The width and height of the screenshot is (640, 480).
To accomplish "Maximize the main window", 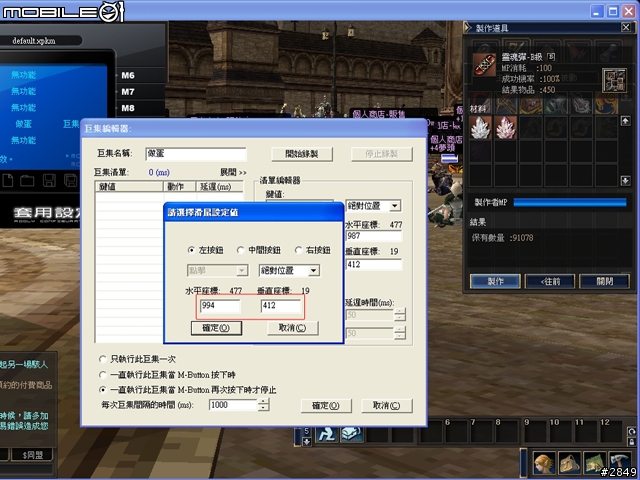I will point(613,11).
